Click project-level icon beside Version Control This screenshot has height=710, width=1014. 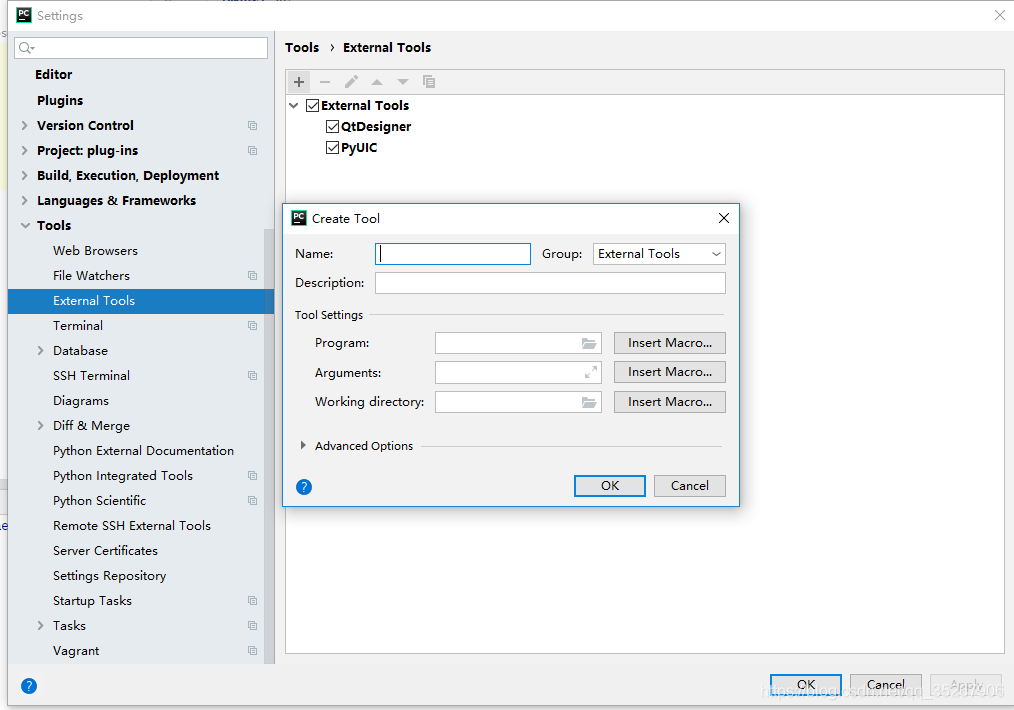click(252, 125)
